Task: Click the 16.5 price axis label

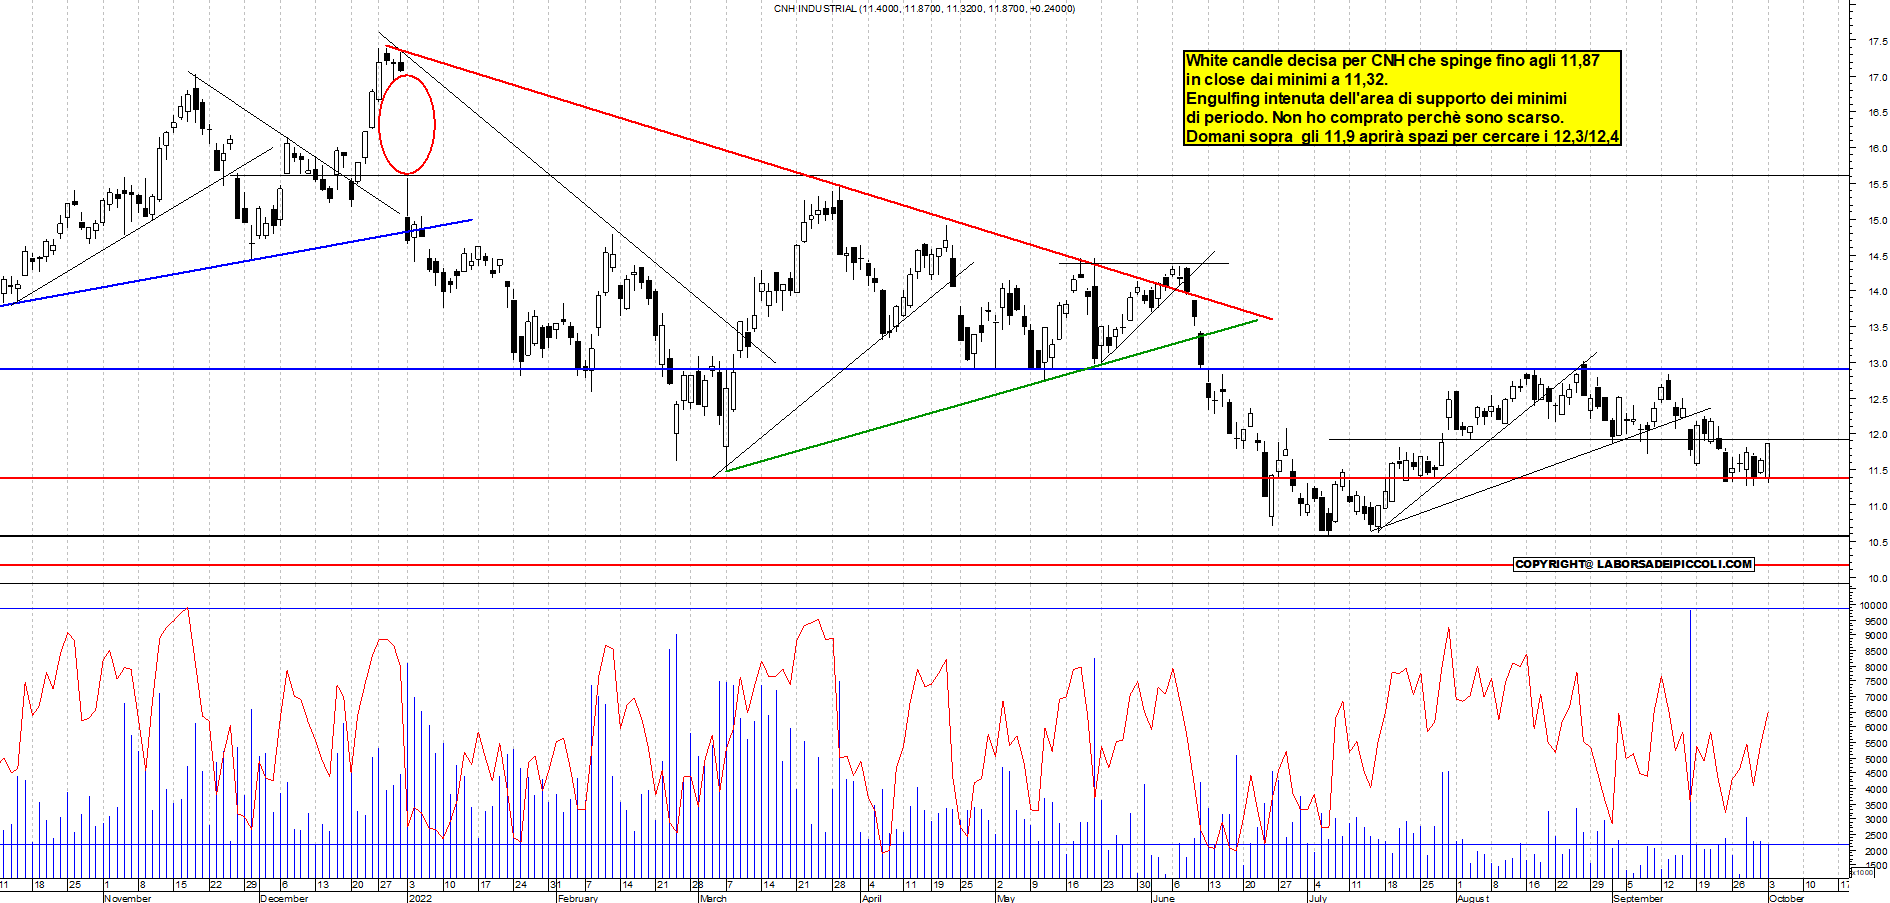Action: click(x=1877, y=113)
